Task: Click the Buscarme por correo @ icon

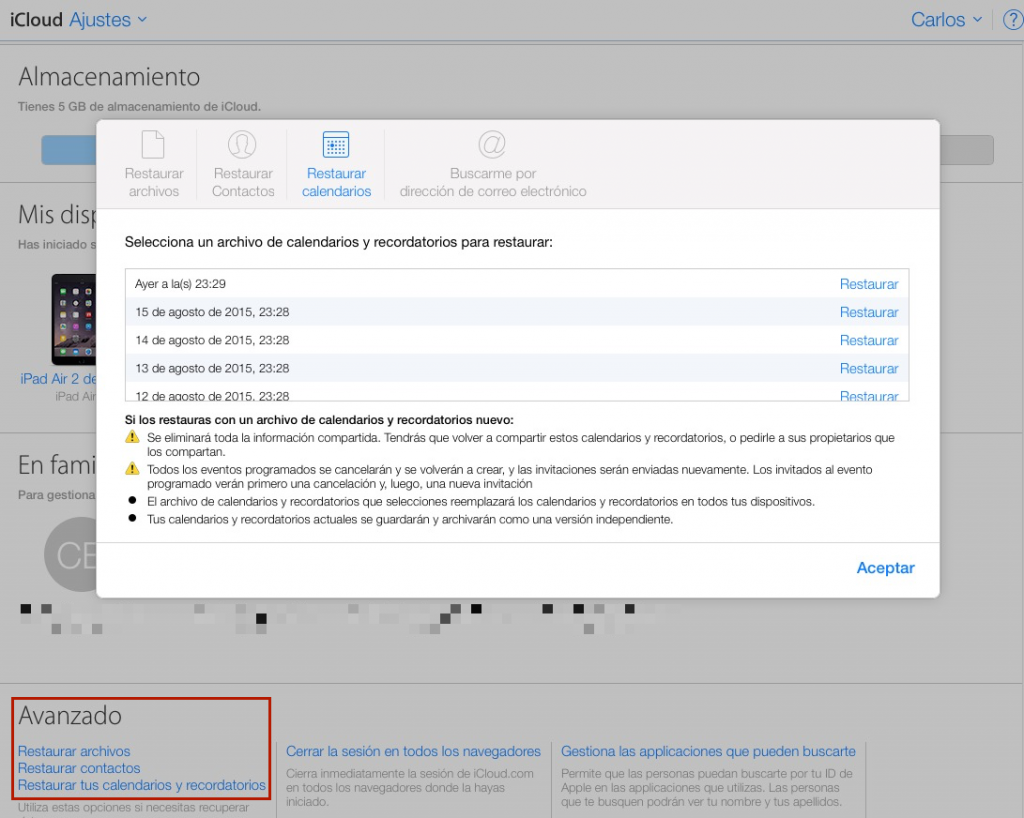Action: (492, 144)
